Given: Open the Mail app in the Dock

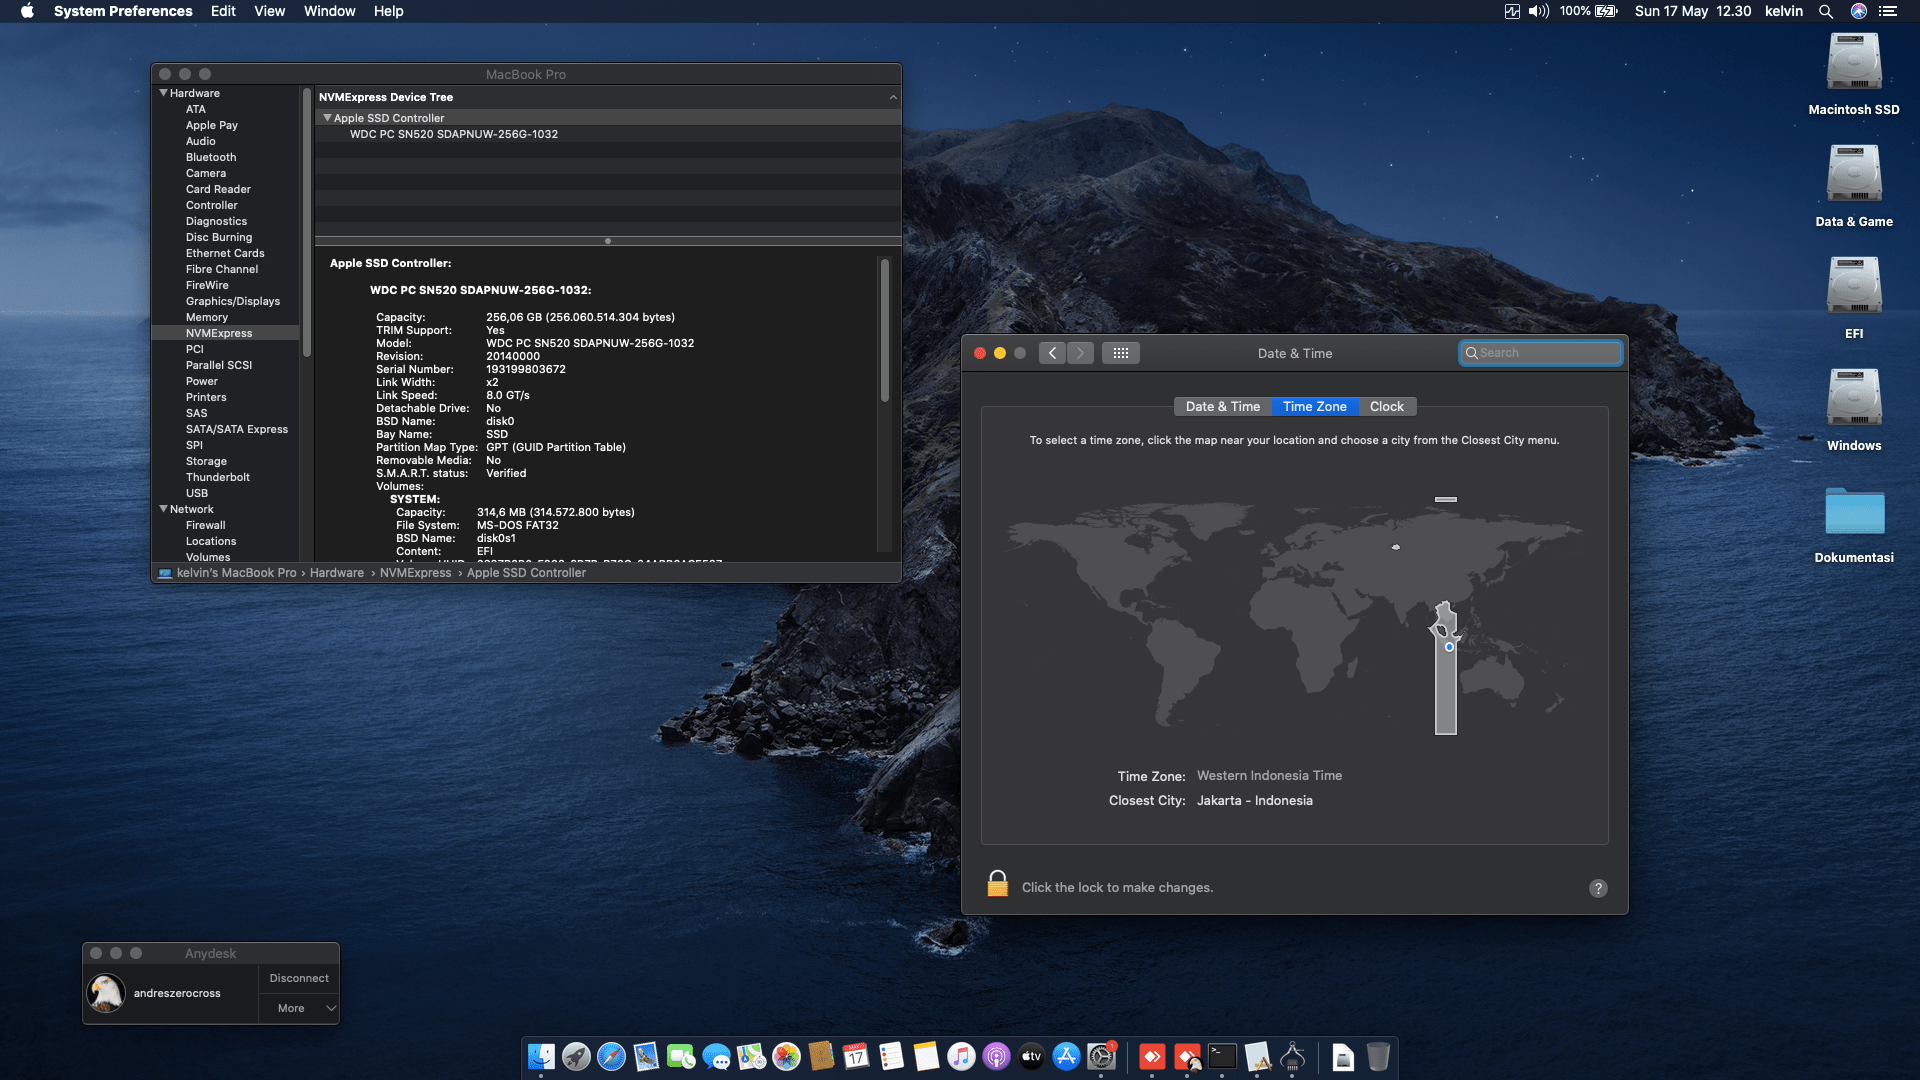Looking at the screenshot, I should click(x=646, y=1057).
